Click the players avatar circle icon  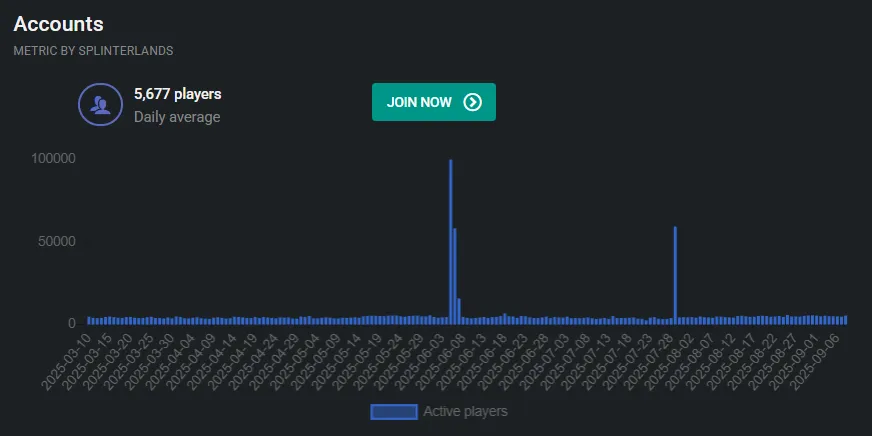101,105
